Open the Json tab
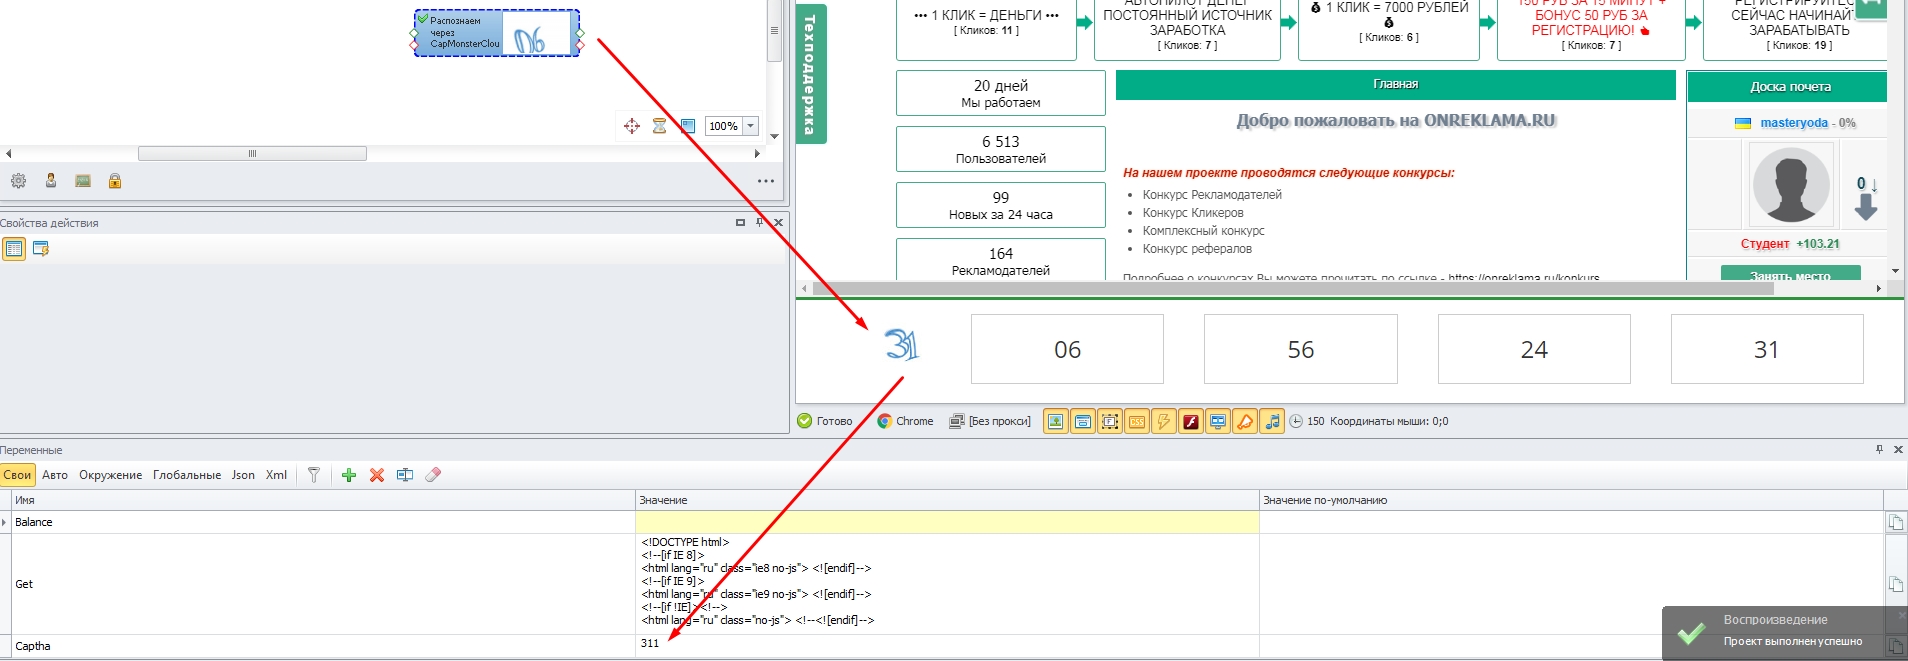Viewport: 1908px width, 661px height. click(x=243, y=475)
